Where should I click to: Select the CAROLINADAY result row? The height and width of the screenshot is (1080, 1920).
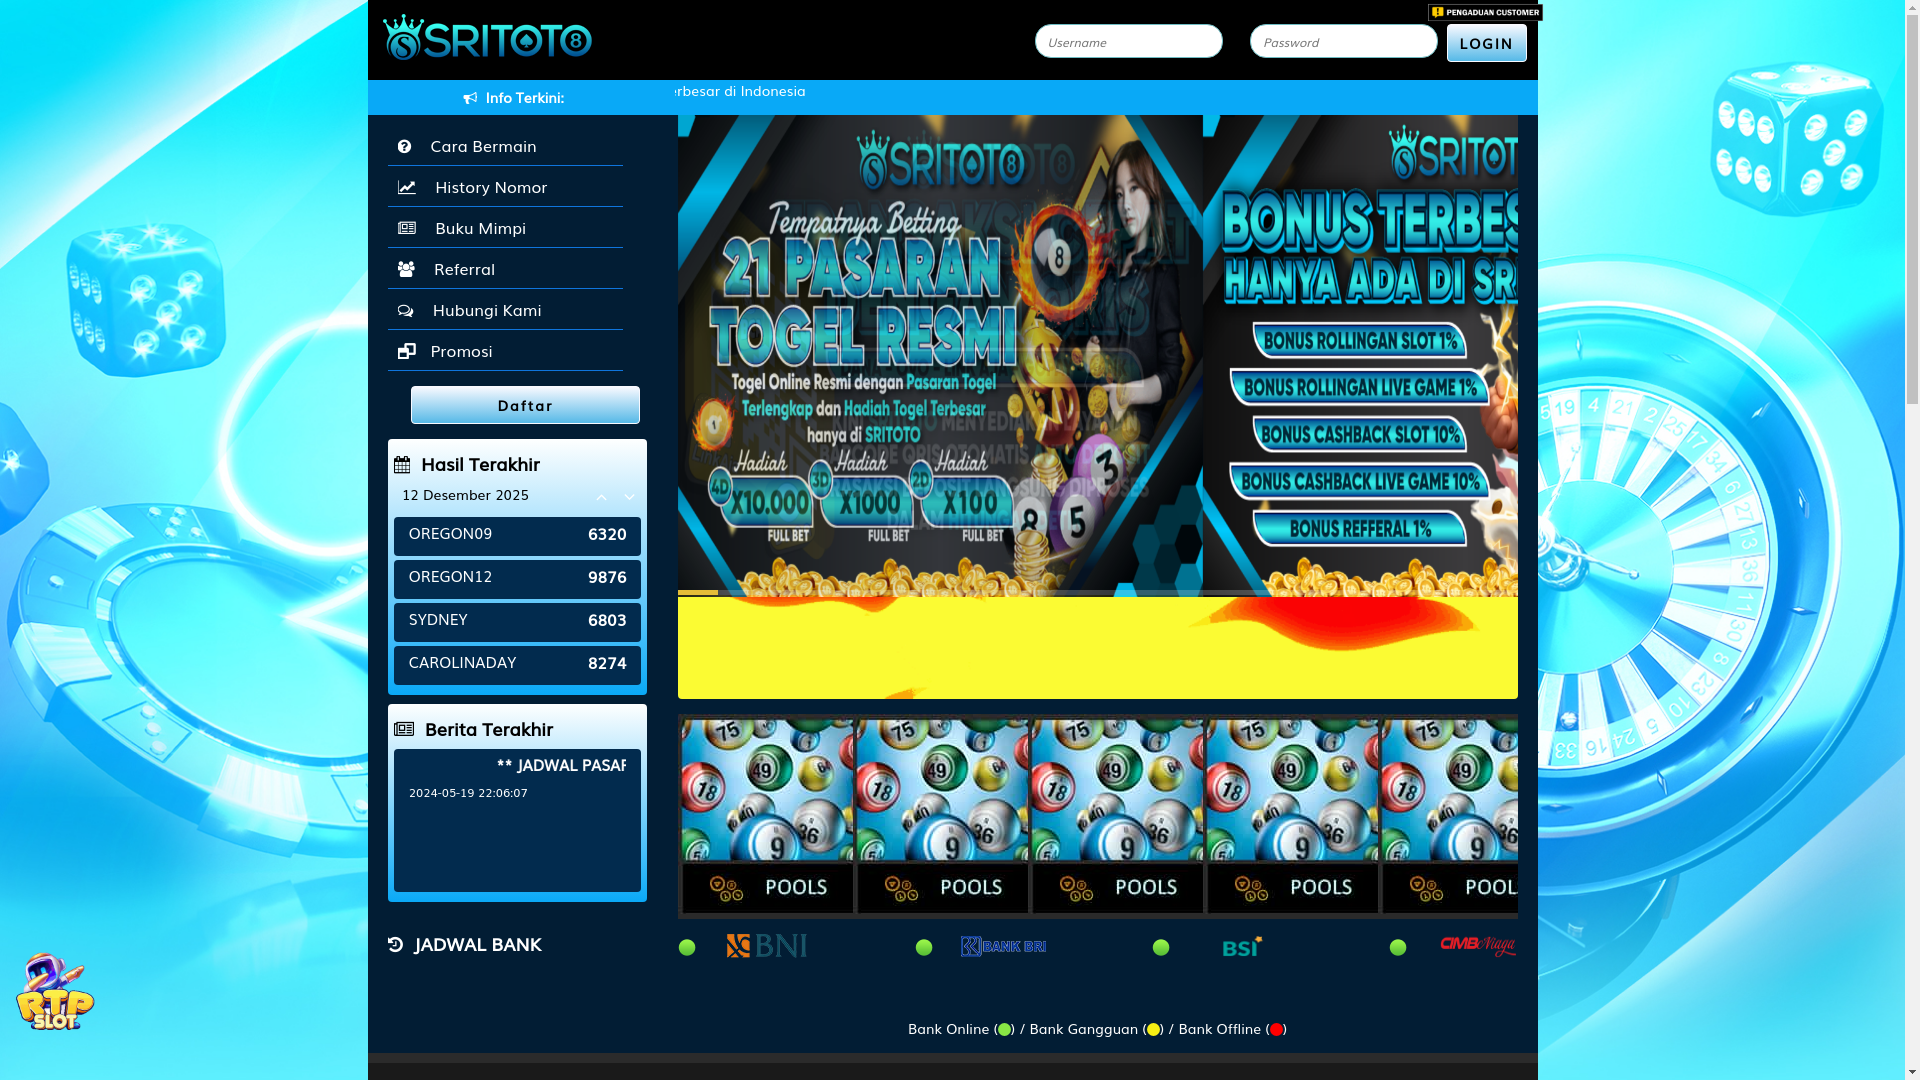click(517, 665)
